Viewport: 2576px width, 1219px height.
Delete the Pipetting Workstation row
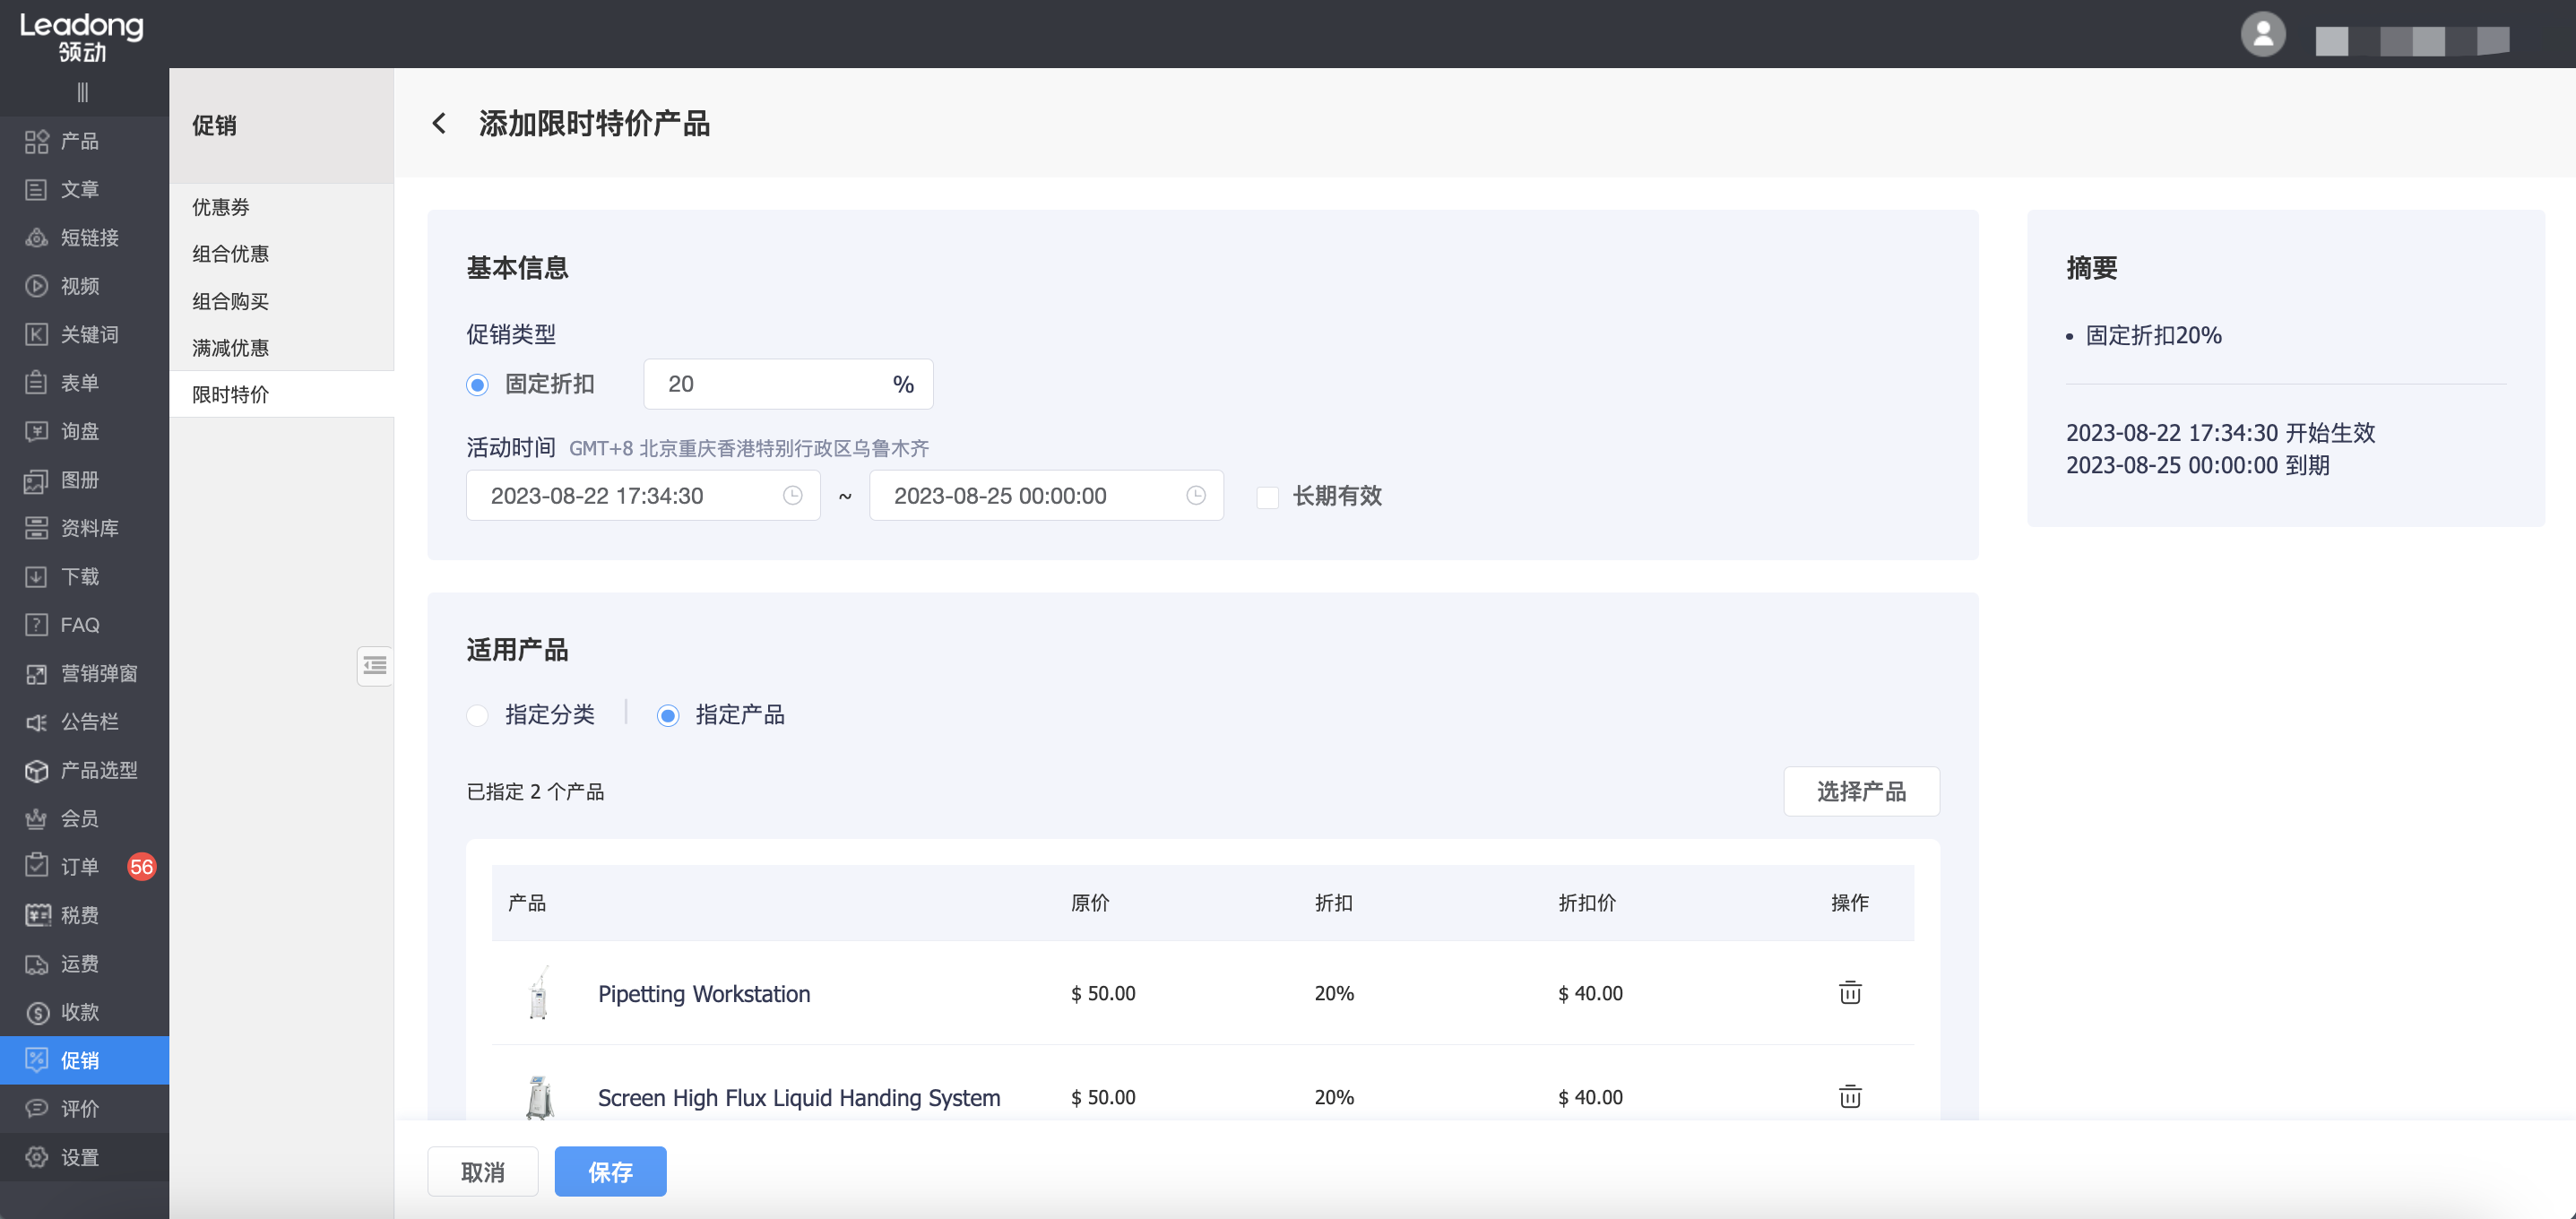point(1849,993)
